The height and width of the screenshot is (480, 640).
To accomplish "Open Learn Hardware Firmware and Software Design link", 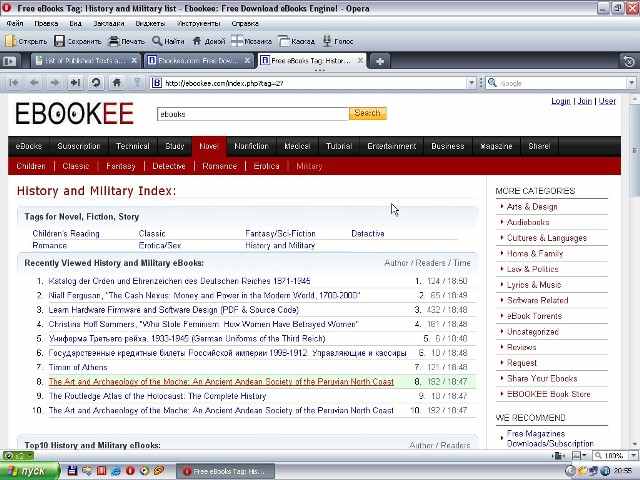I will click(174, 310).
